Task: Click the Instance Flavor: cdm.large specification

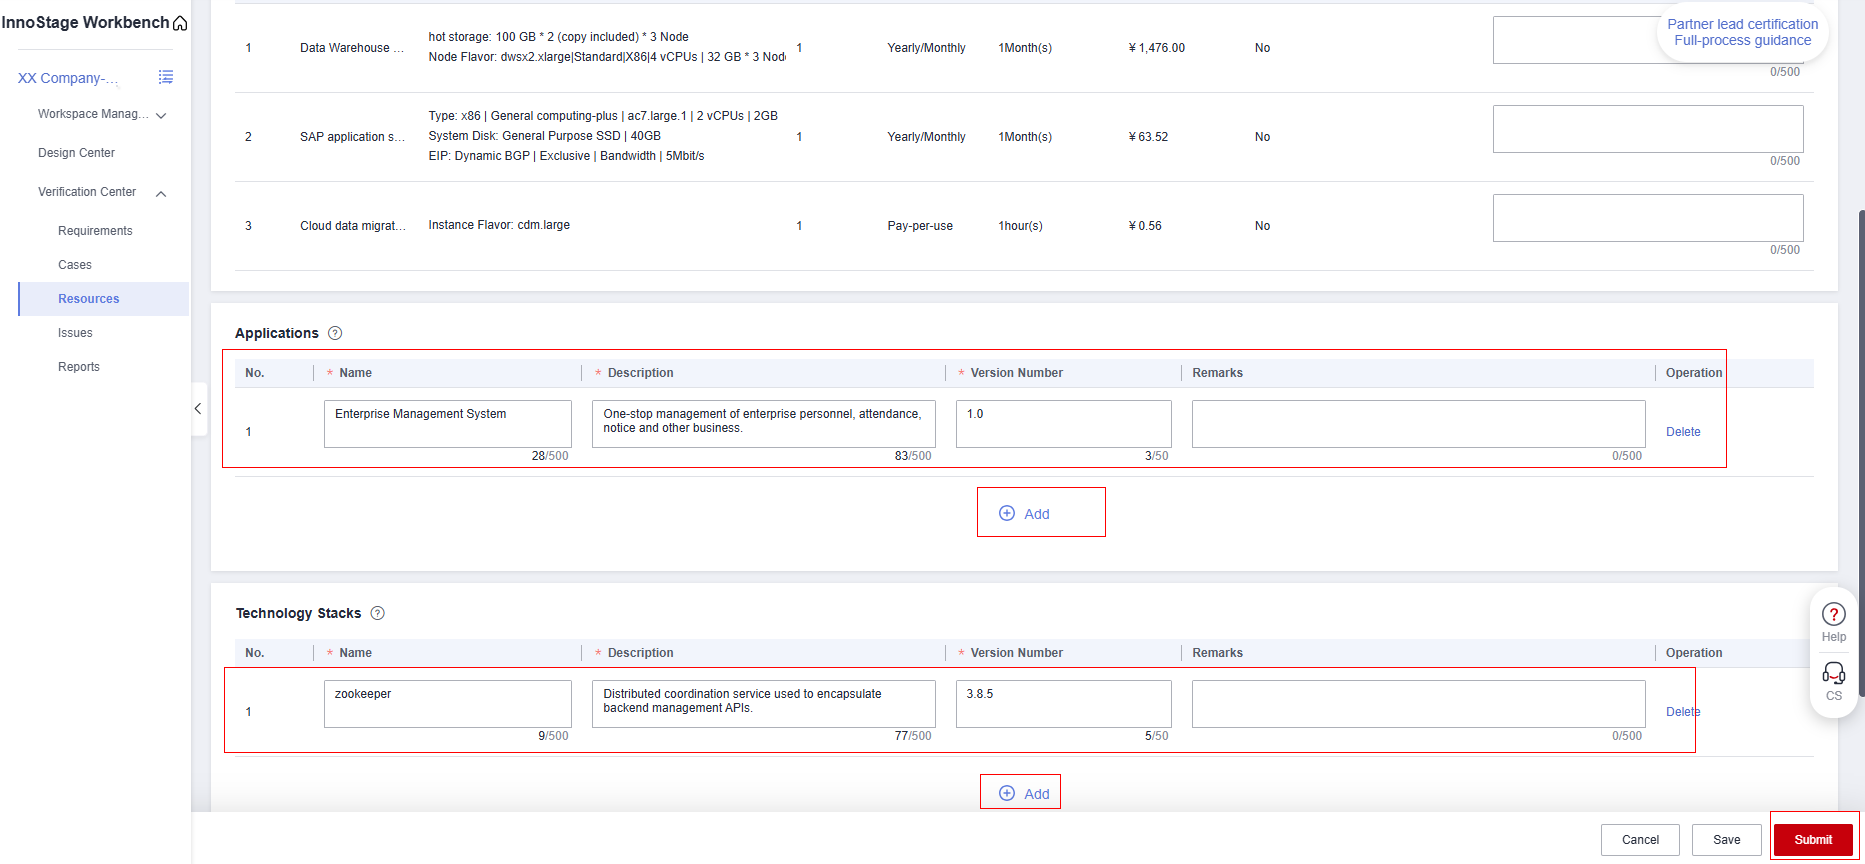Action: pos(499,225)
